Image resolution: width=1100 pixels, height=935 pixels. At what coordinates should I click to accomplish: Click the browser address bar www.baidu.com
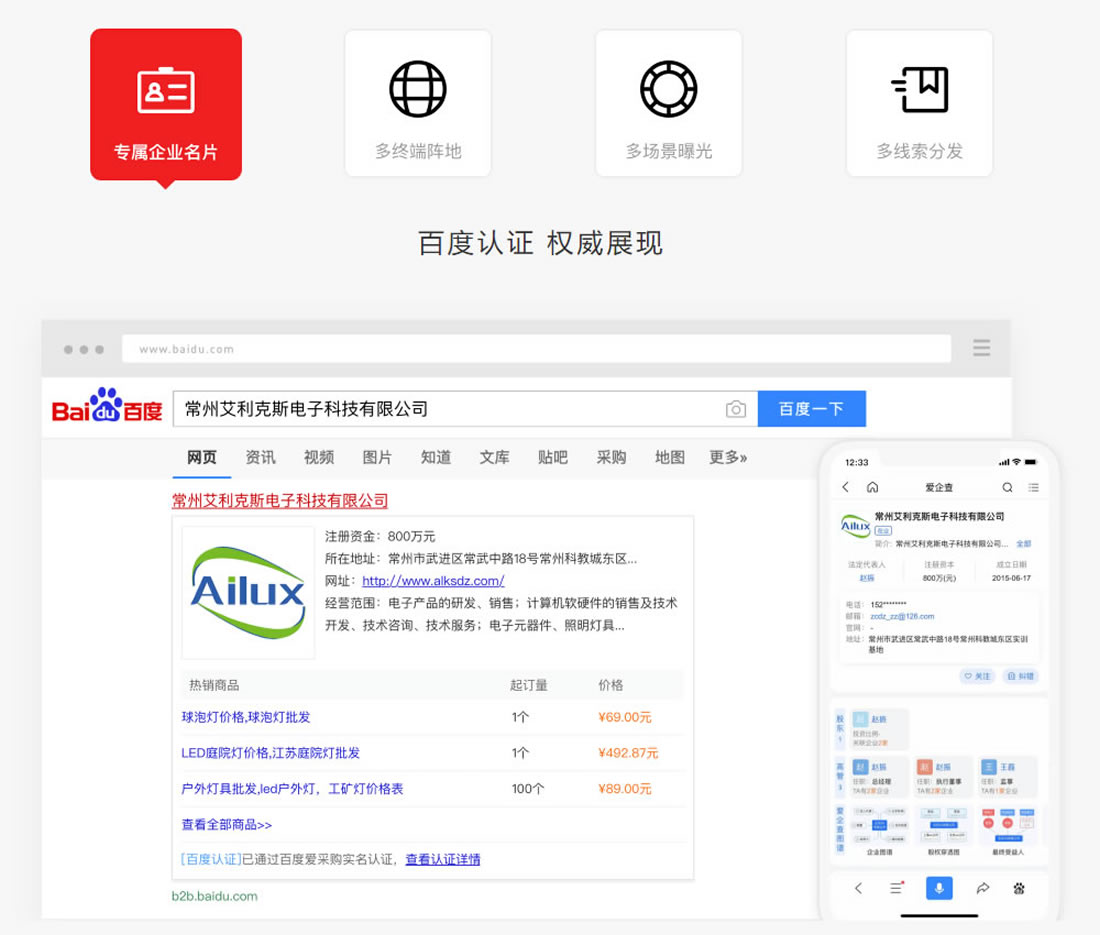point(537,349)
